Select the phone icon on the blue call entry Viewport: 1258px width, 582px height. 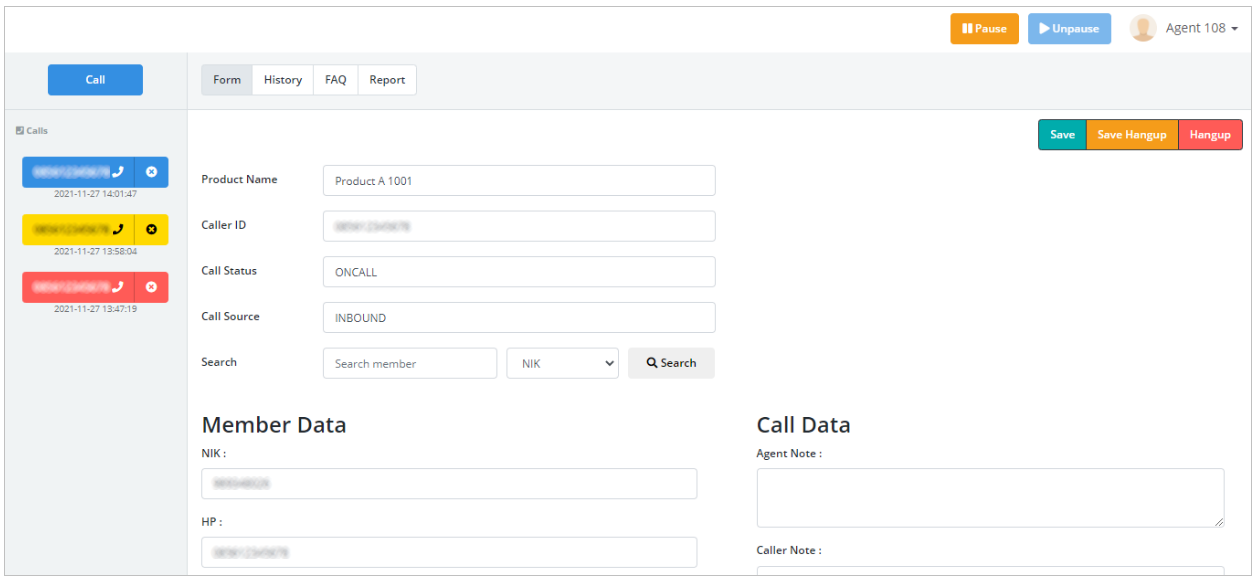120,171
